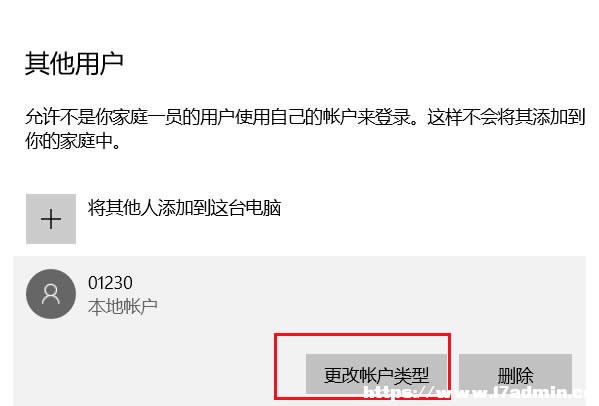Click the plus icon to add another user

click(51, 219)
